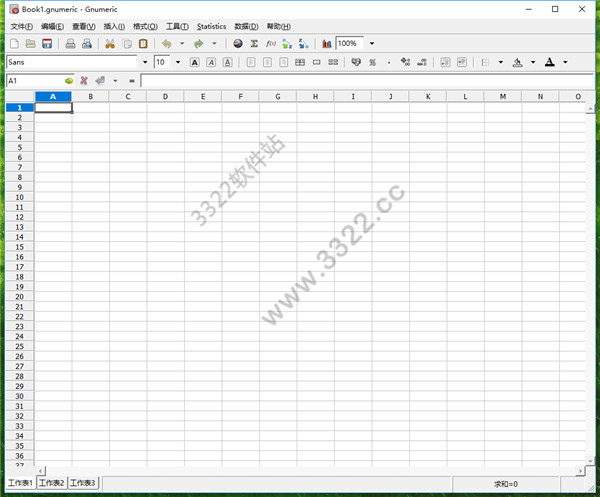Split merged cells icon
The height and width of the screenshot is (497, 600).
click(333, 62)
